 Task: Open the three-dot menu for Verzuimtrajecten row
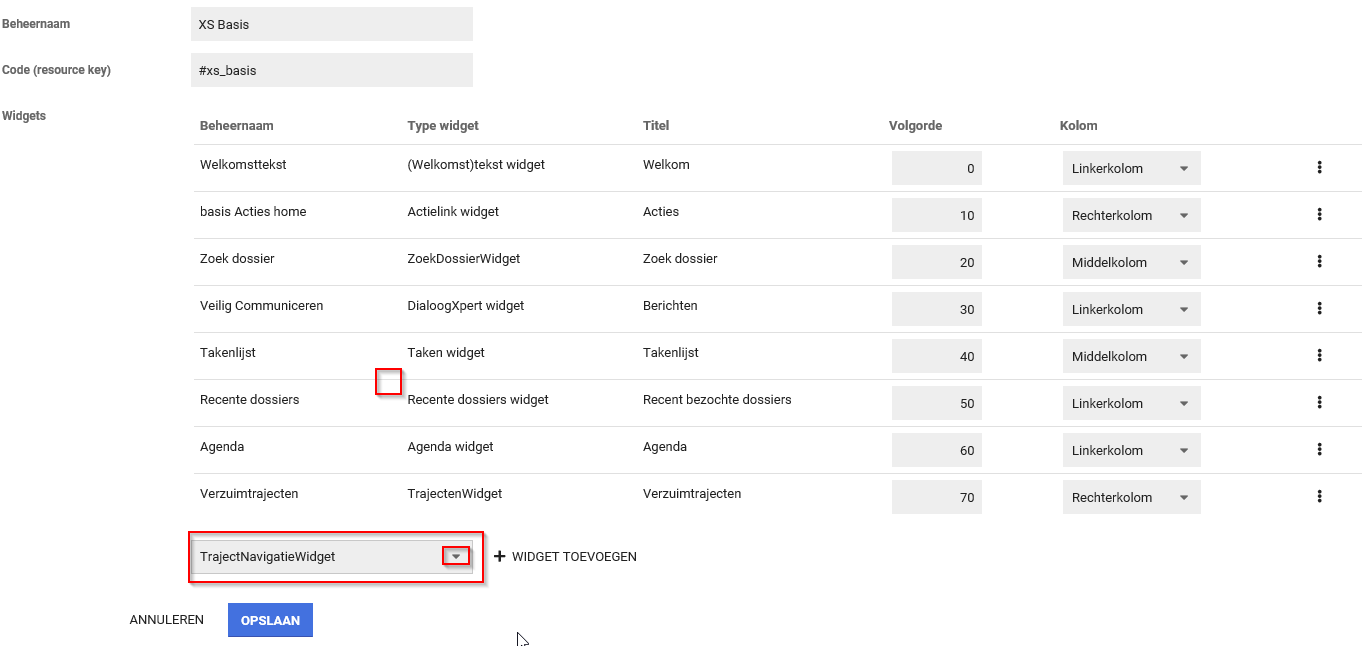(1319, 497)
